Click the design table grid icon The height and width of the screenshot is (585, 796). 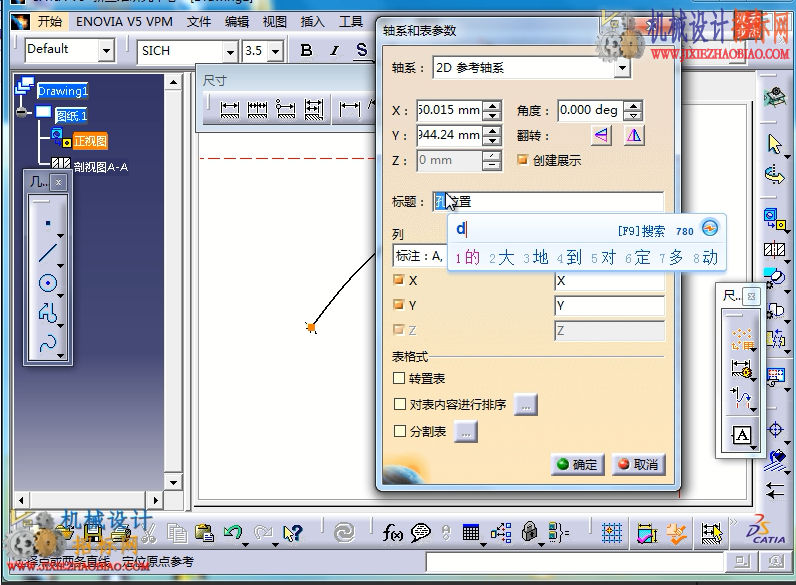click(x=471, y=533)
